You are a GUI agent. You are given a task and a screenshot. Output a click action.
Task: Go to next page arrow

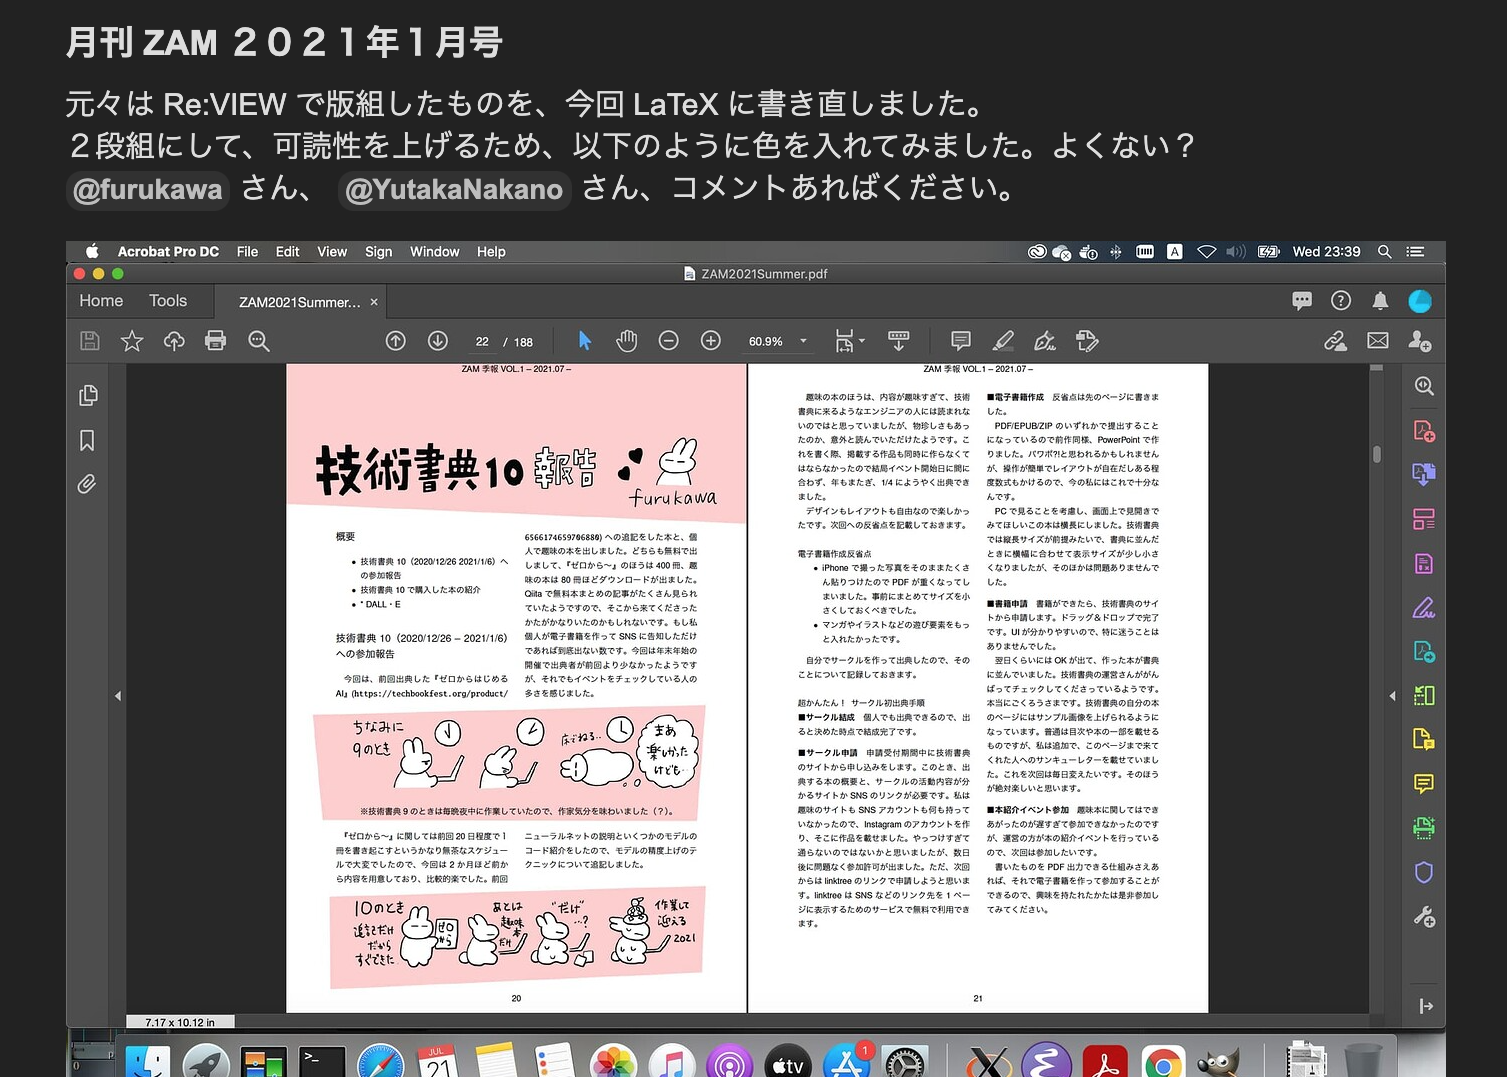(438, 341)
